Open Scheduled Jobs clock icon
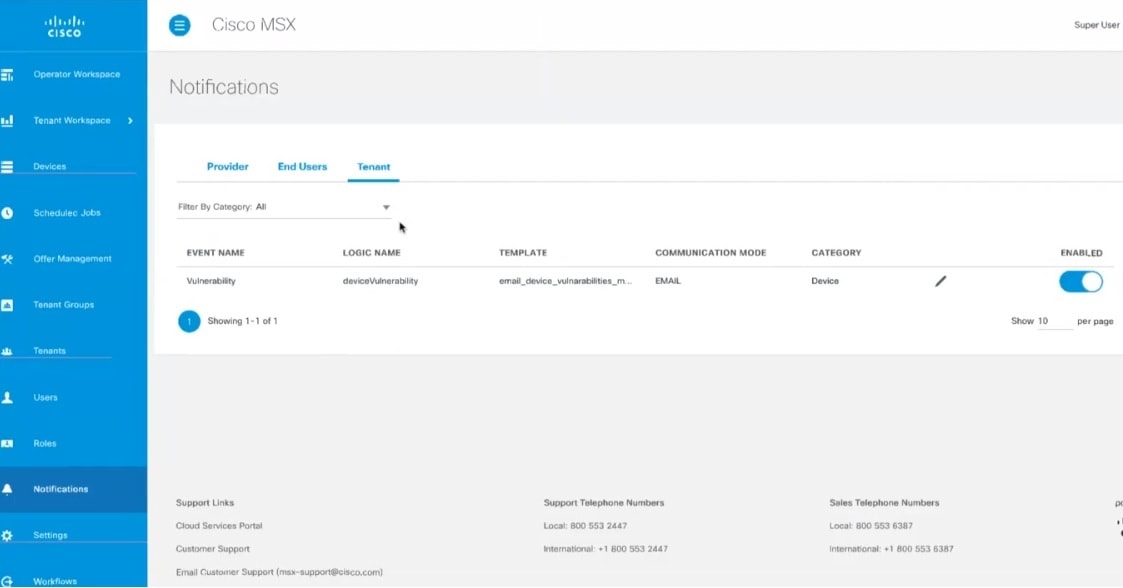The width and height of the screenshot is (1123, 588). click(7, 213)
